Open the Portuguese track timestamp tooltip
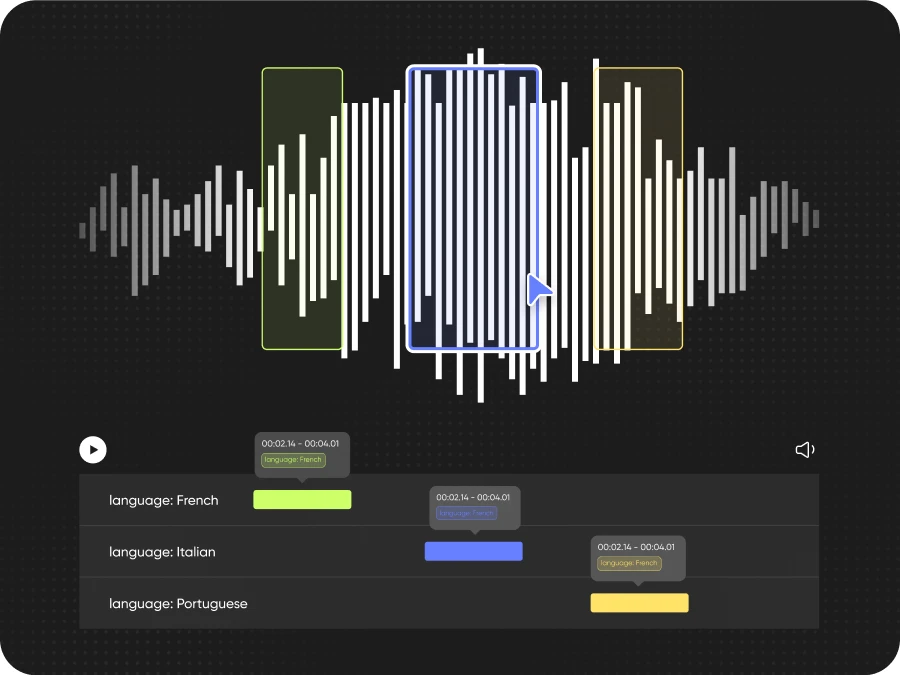 point(638,556)
